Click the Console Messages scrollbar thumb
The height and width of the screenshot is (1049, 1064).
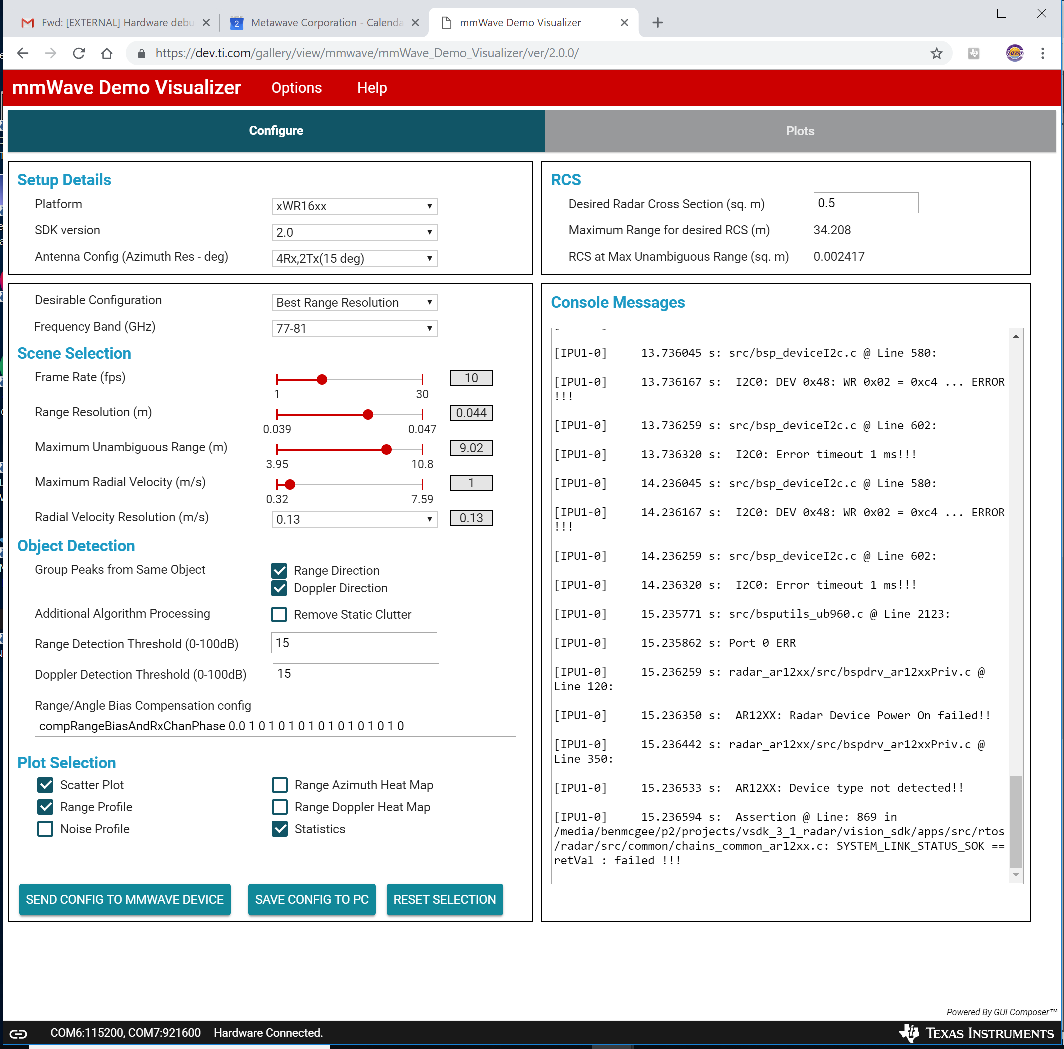(1016, 822)
